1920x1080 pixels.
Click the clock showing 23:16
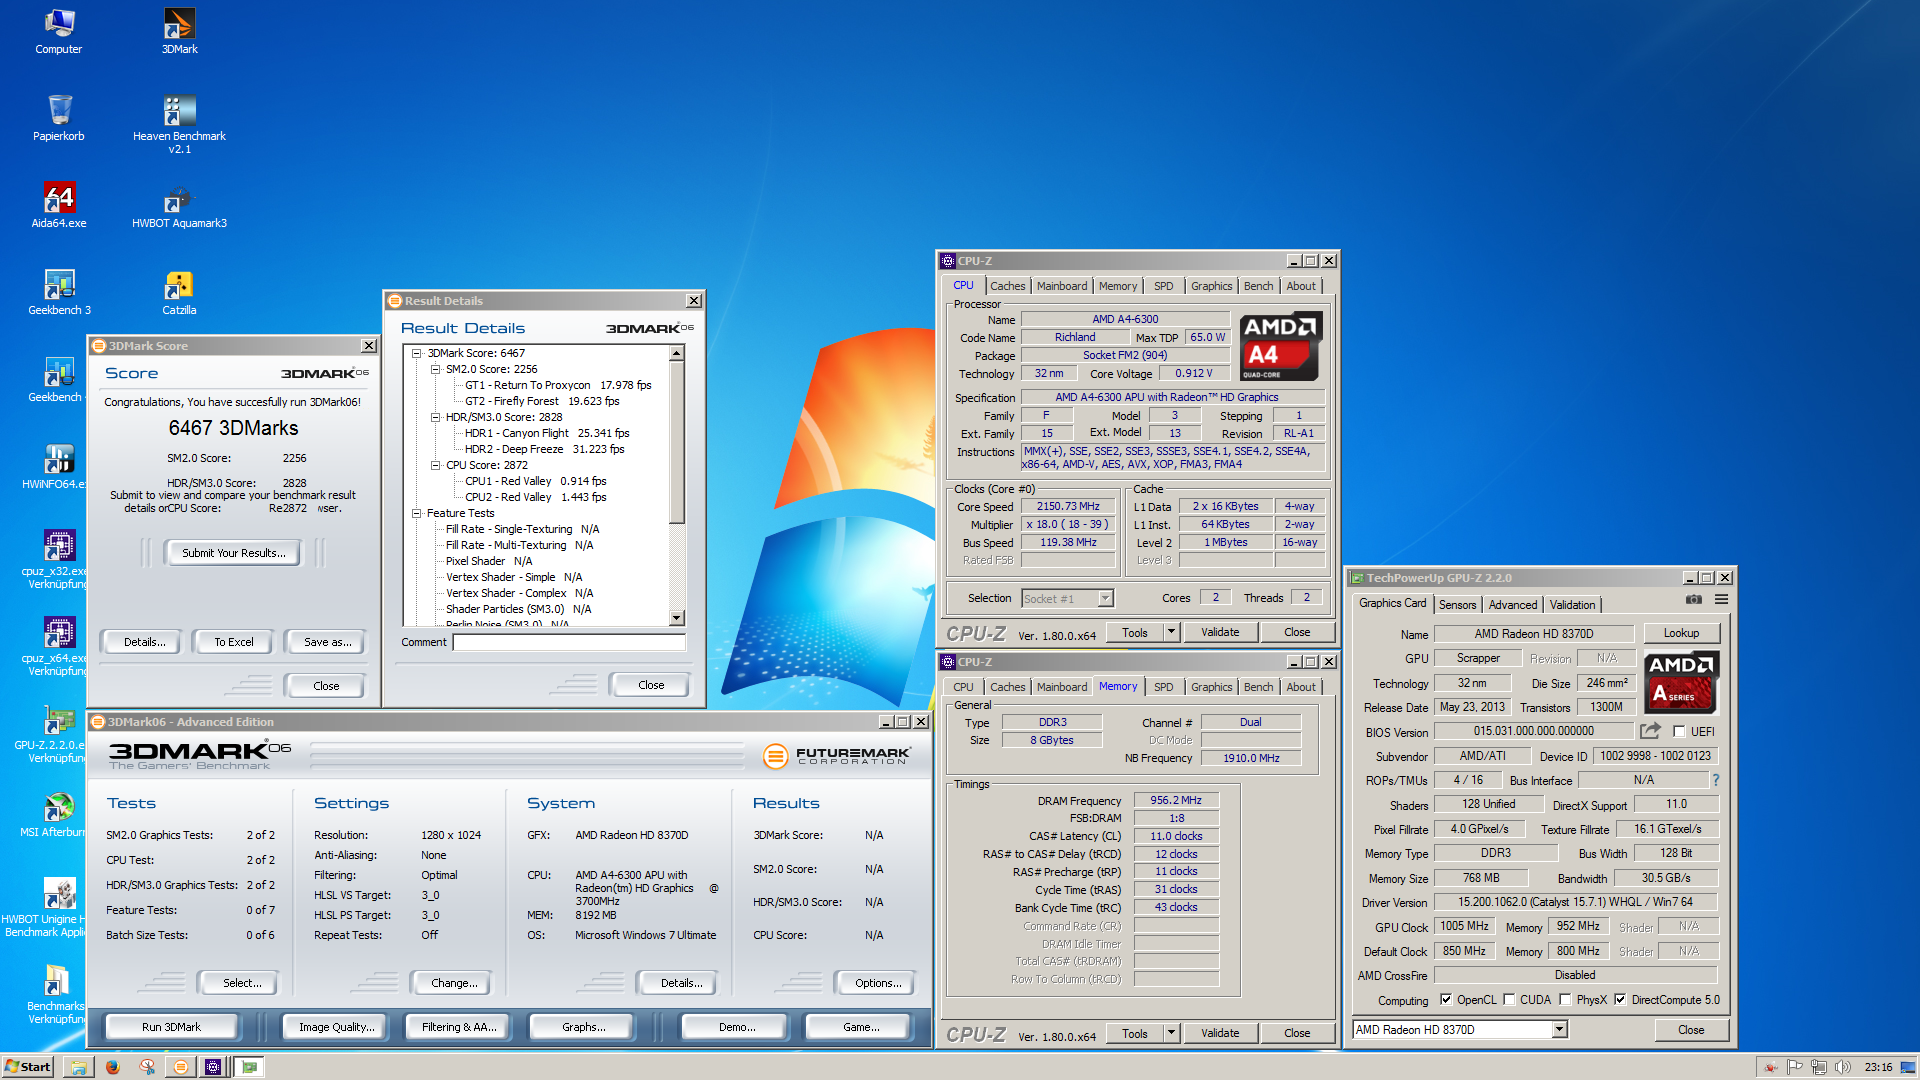point(1878,1067)
